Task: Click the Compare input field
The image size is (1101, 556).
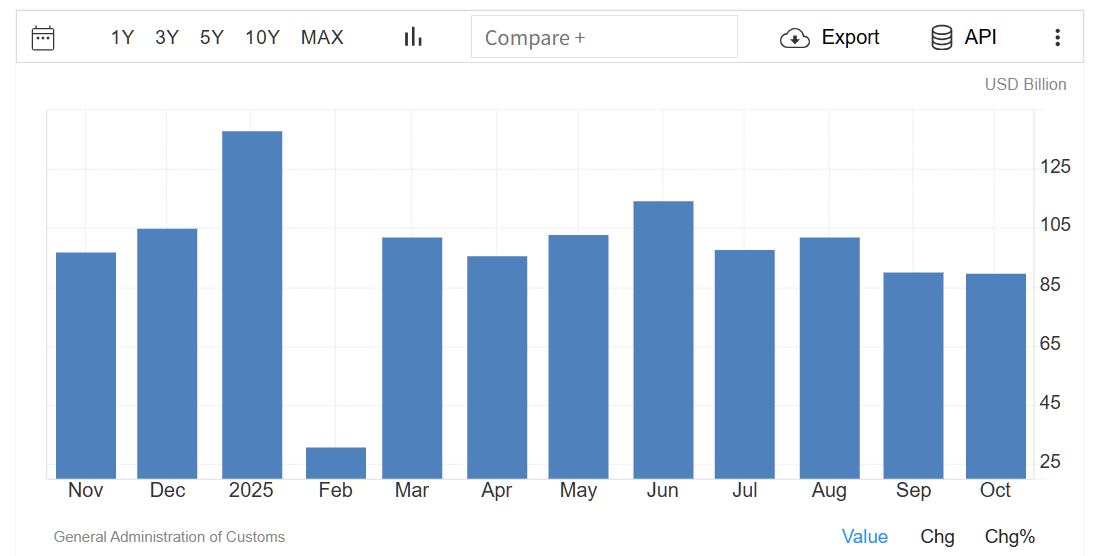Action: pyautogui.click(x=604, y=38)
